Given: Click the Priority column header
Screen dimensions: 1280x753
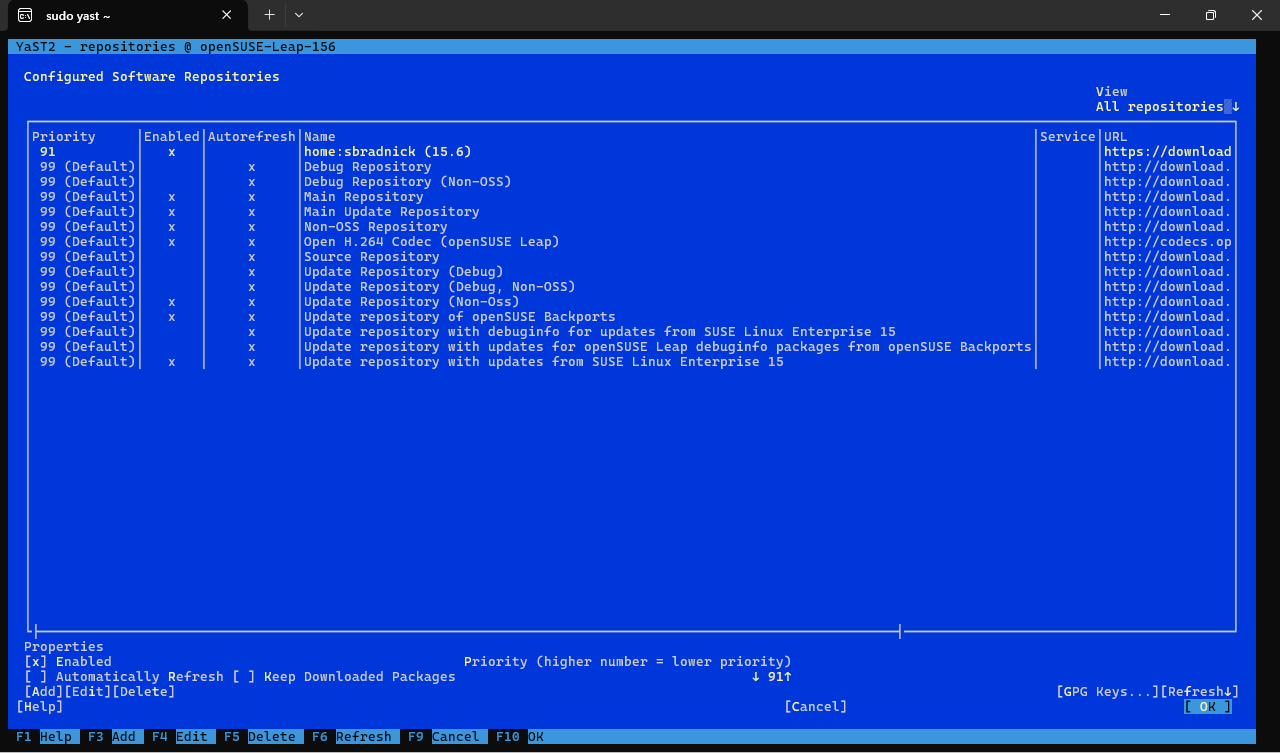Looking at the screenshot, I should (x=64, y=137).
